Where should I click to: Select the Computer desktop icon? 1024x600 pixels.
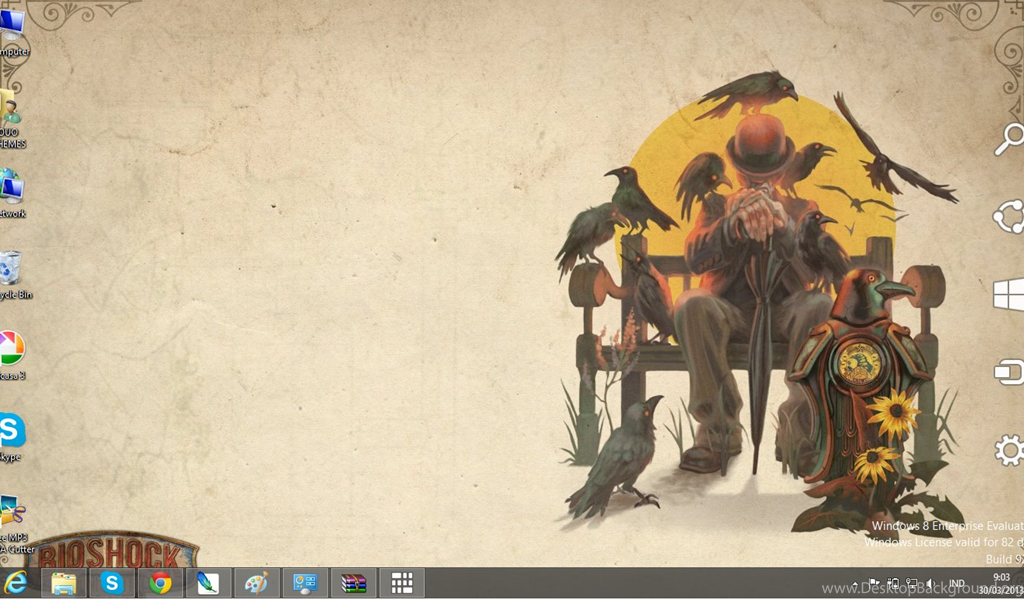coord(13,33)
